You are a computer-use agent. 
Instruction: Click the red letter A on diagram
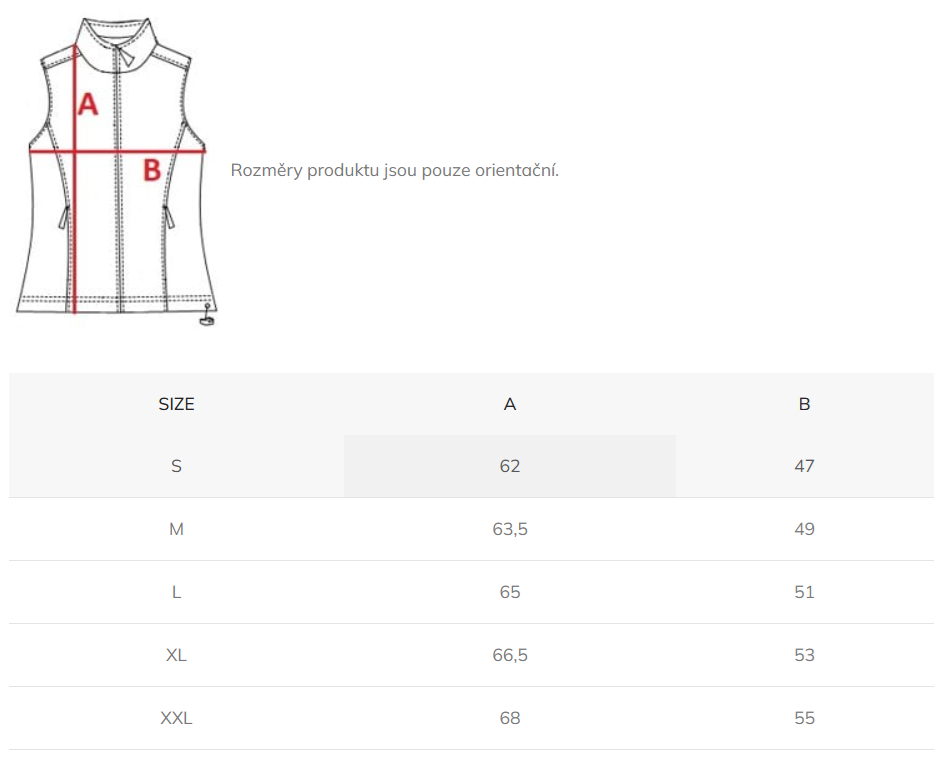tap(88, 104)
